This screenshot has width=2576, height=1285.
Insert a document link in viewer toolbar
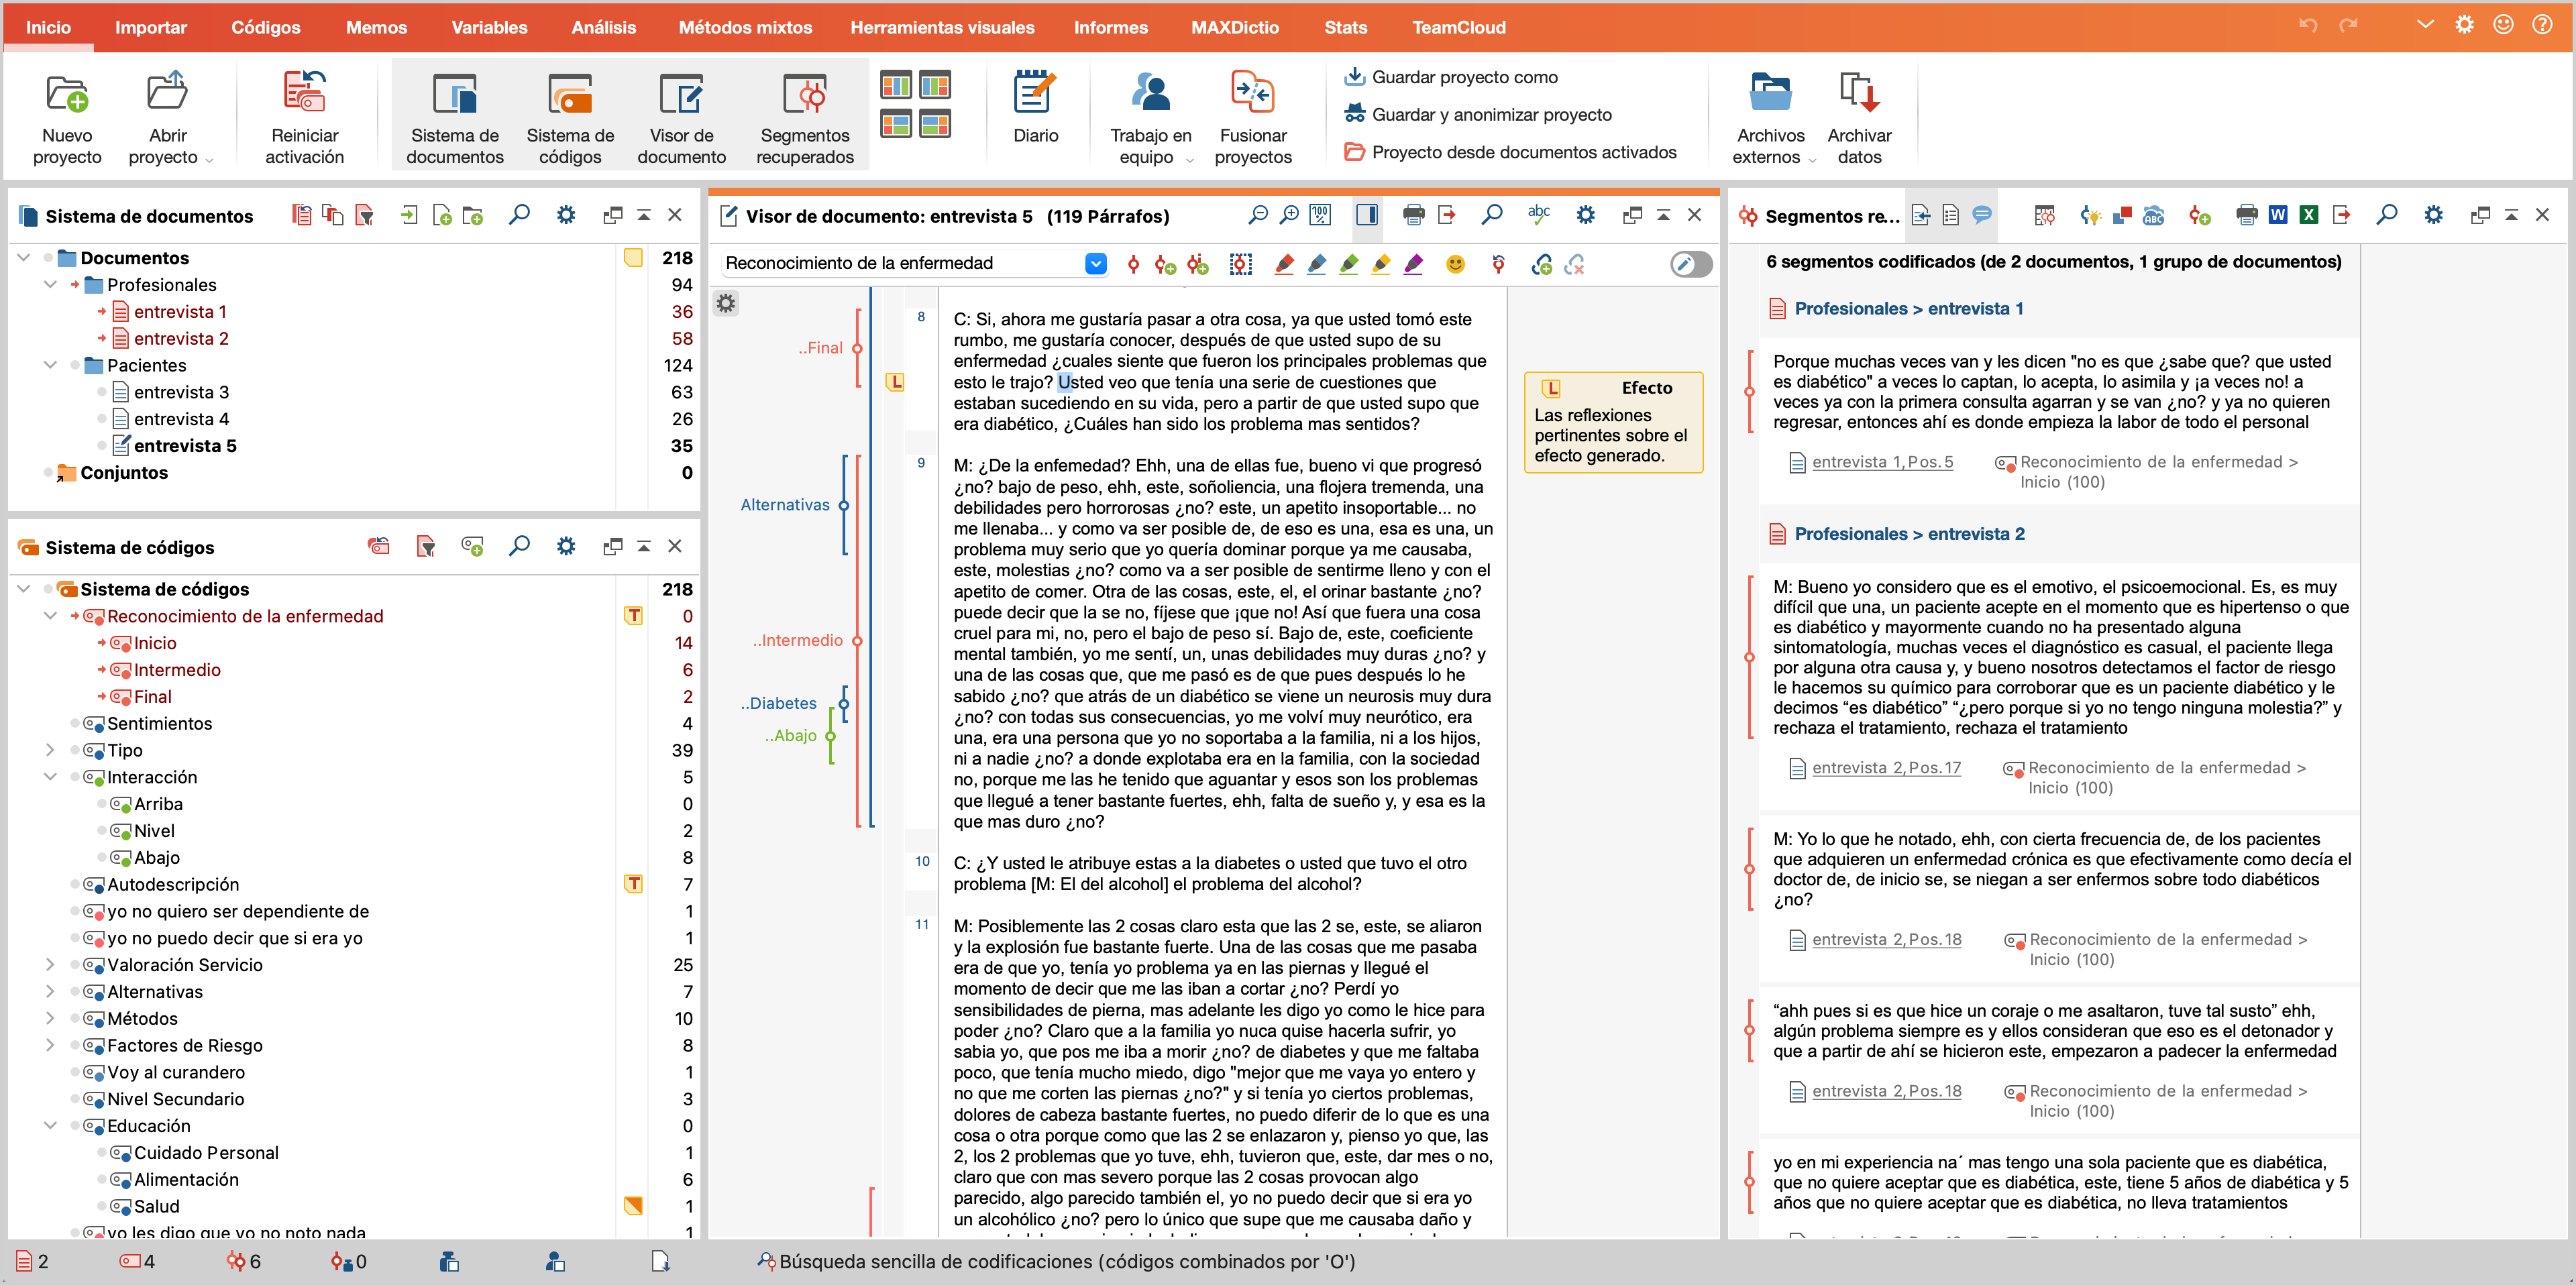click(x=1542, y=264)
